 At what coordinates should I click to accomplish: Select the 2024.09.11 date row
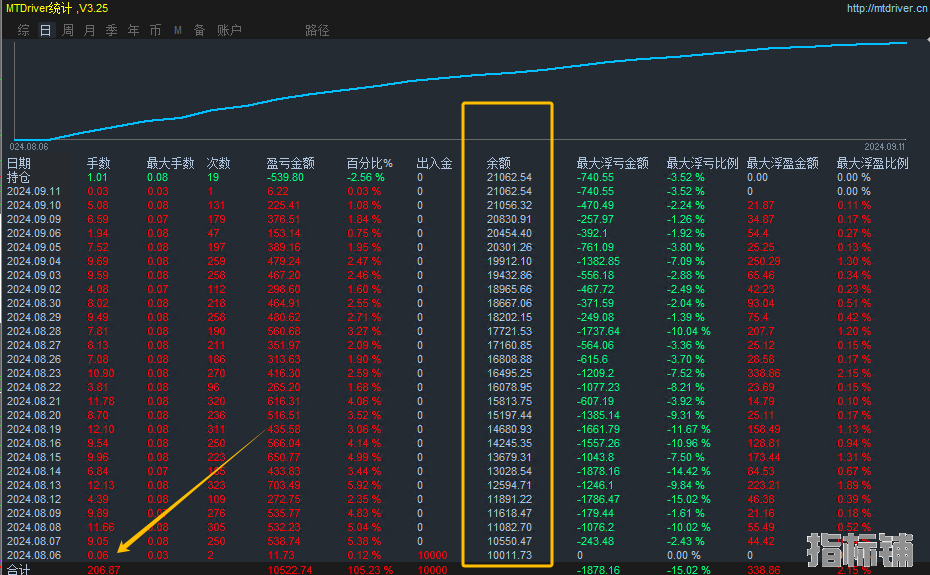(x=33, y=191)
